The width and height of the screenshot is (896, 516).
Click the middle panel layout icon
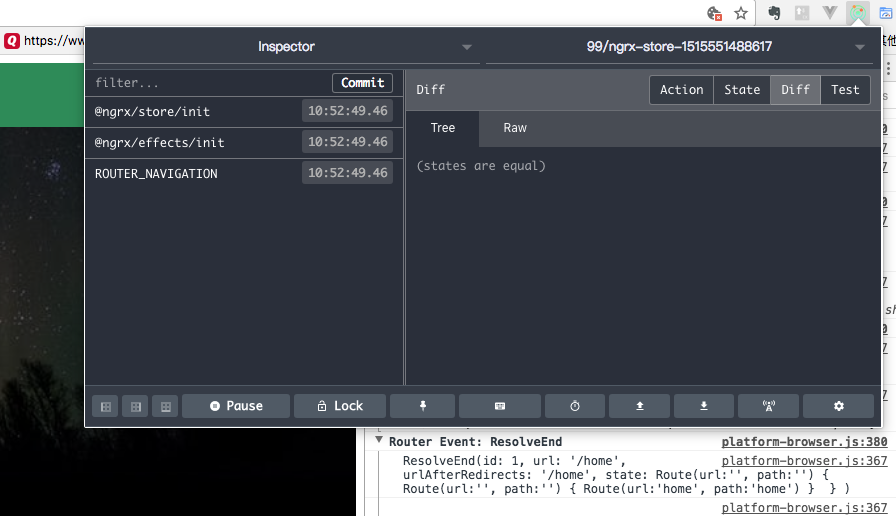point(135,406)
